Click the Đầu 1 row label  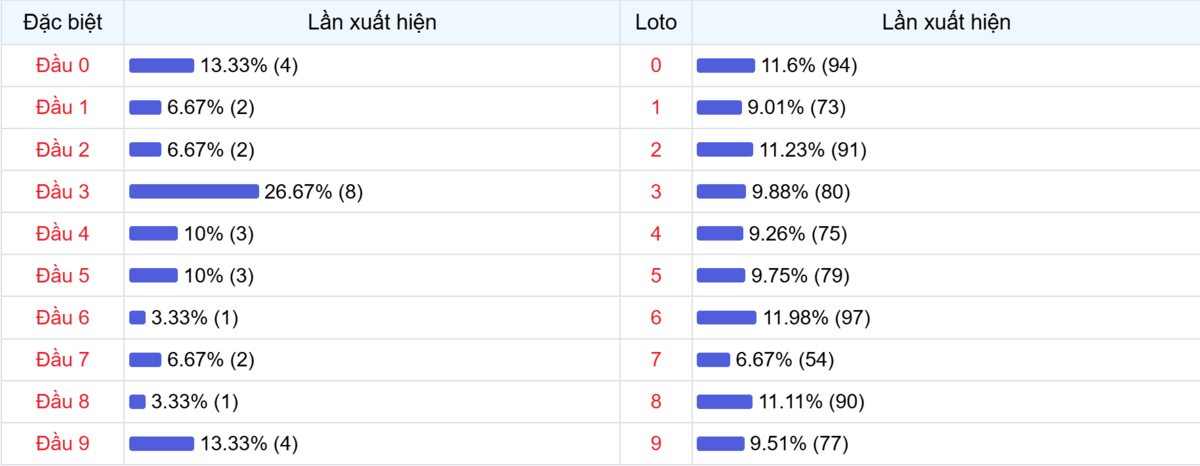pos(62,107)
